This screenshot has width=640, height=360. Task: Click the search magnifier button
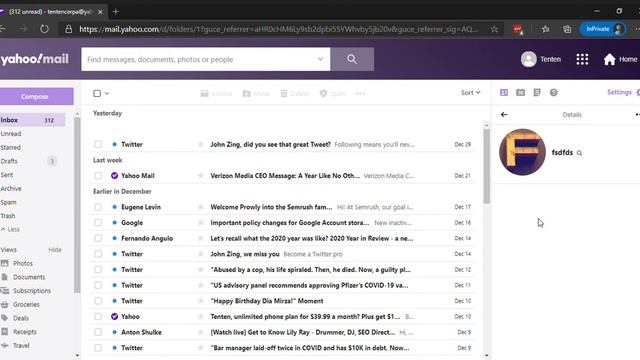tap(352, 59)
